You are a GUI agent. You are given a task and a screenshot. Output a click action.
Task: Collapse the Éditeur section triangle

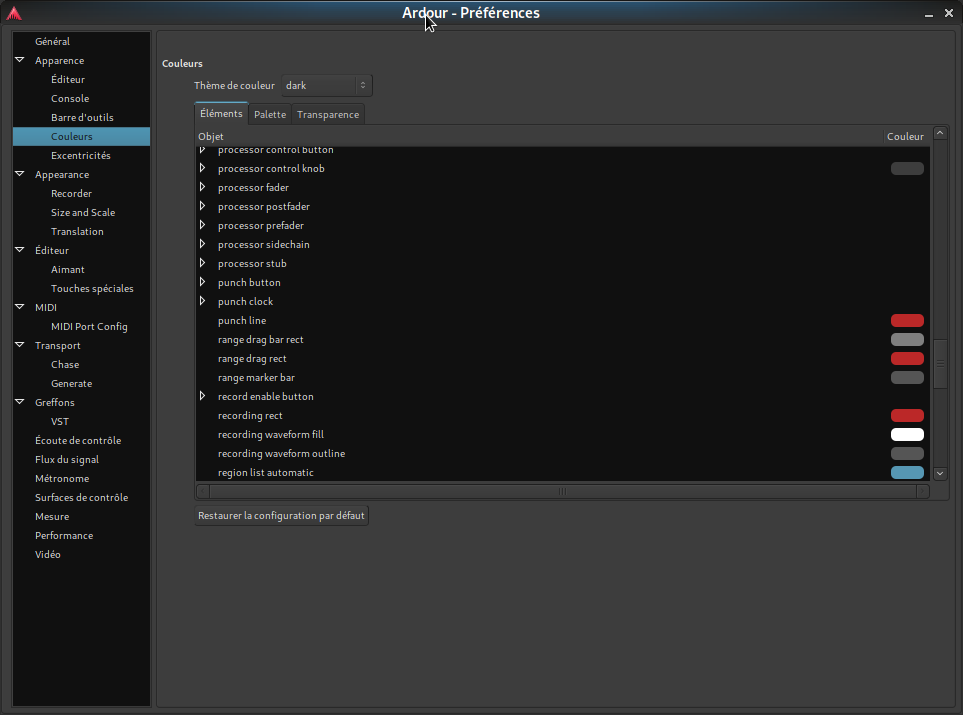[x=20, y=250]
